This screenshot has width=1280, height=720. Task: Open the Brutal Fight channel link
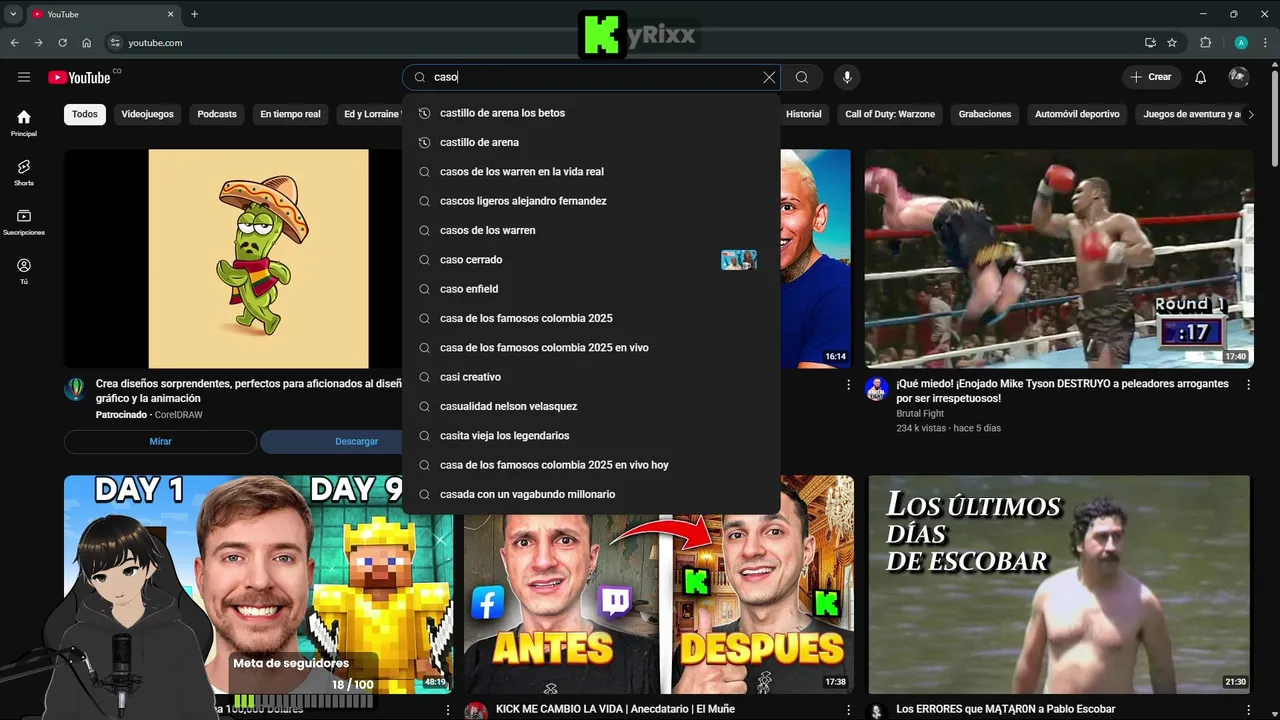920,413
